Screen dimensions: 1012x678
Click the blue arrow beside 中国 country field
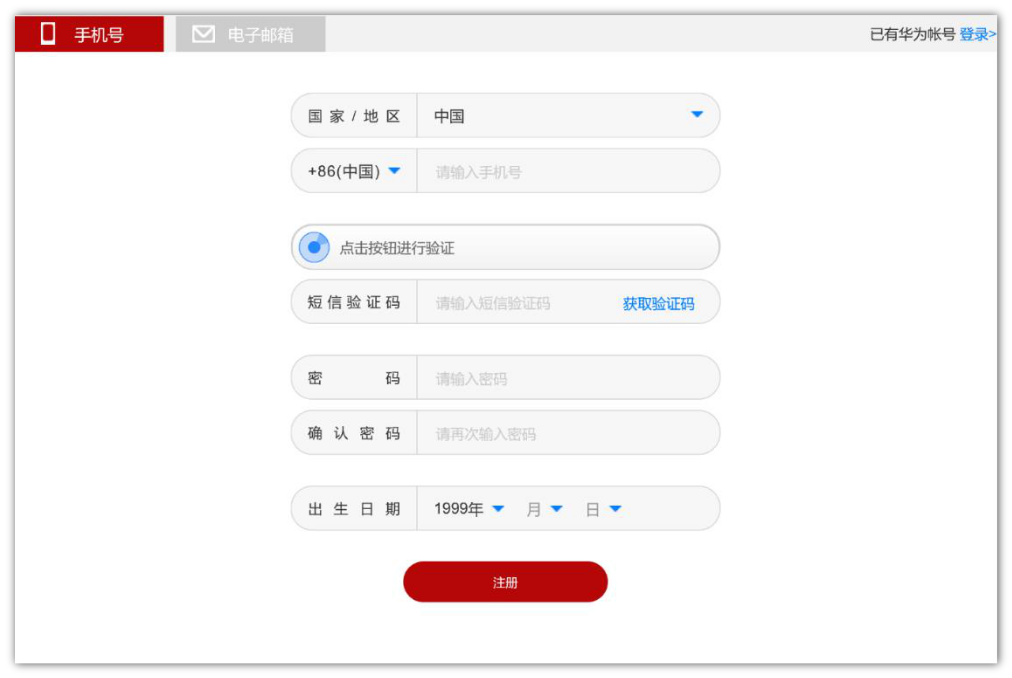pos(697,115)
